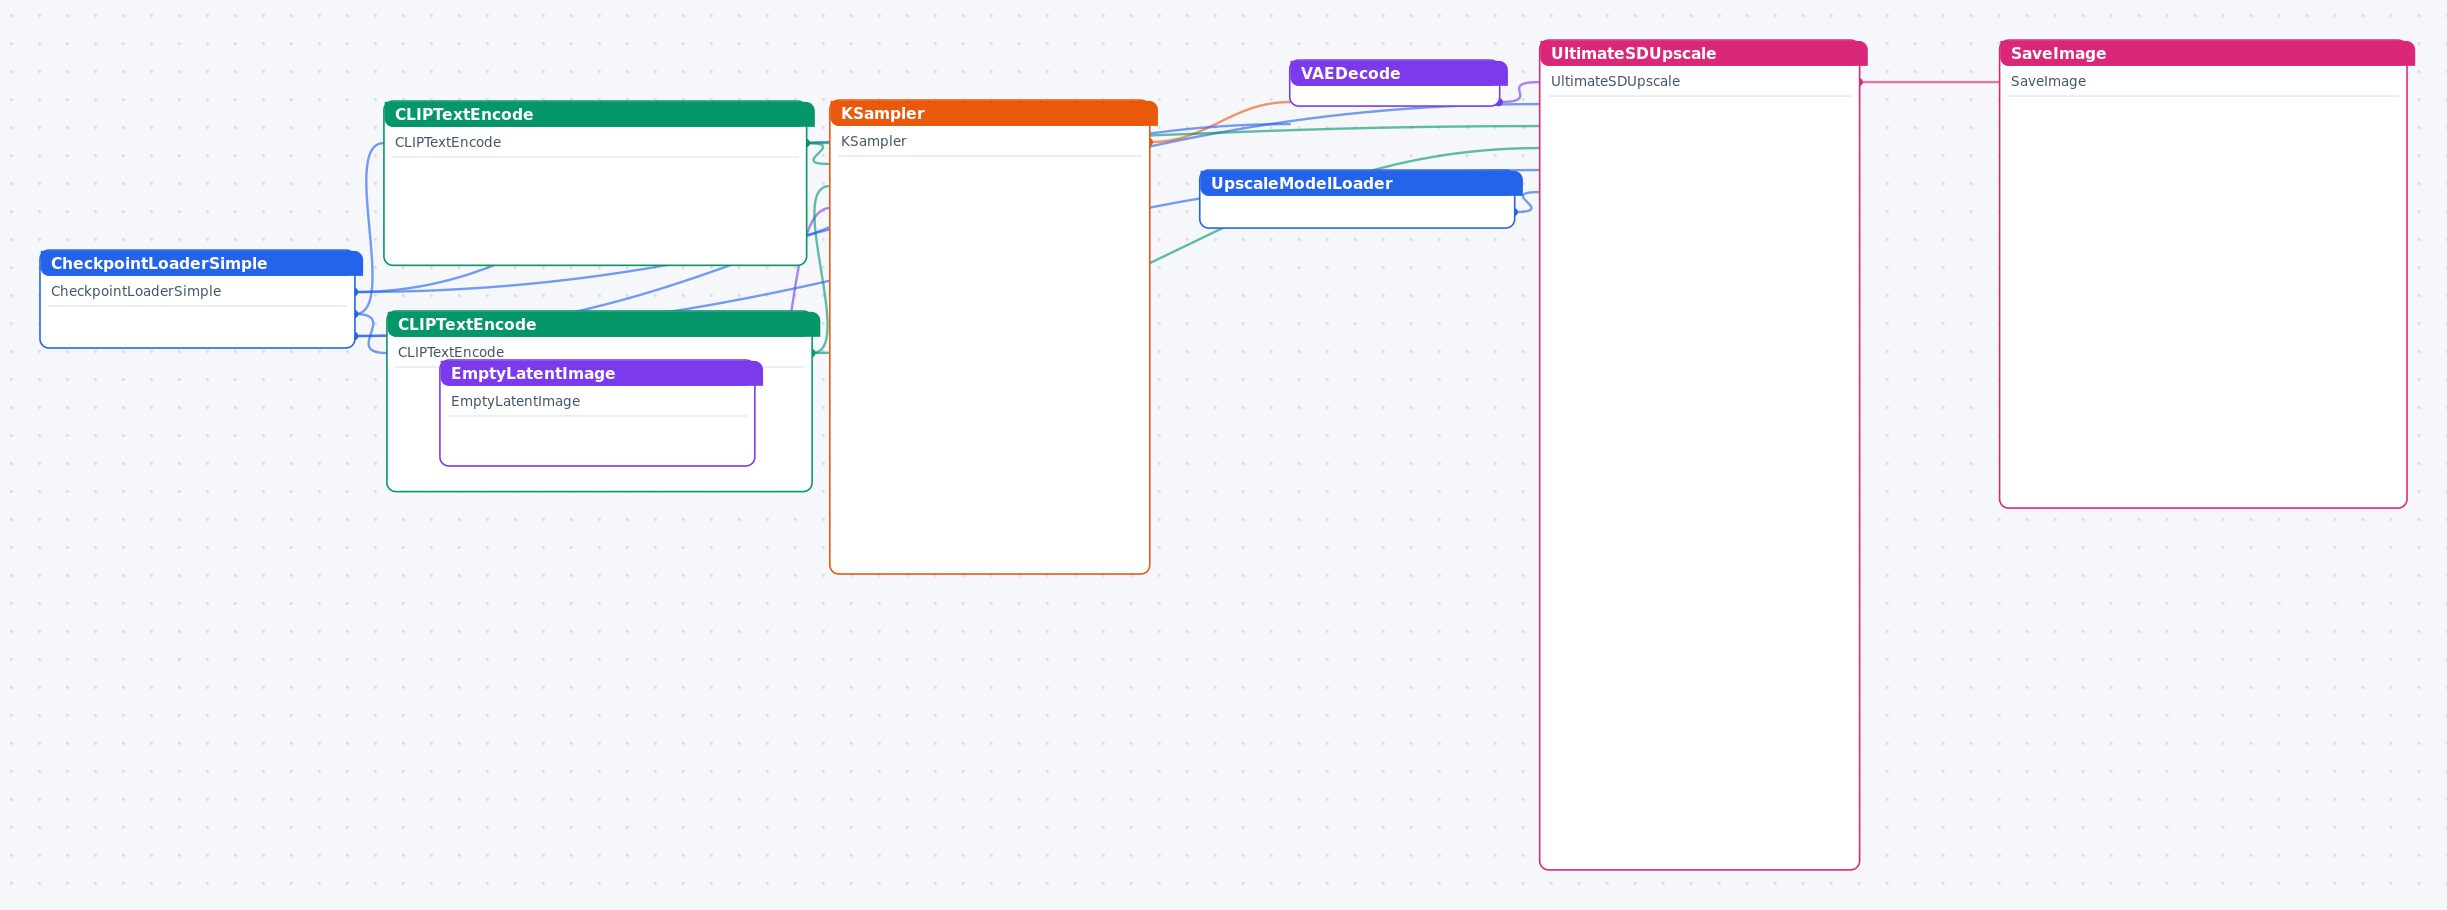The image size is (2447, 910).
Task: Click the lower node's 'CLIPTextEncode' body label
Action: [x=451, y=352]
